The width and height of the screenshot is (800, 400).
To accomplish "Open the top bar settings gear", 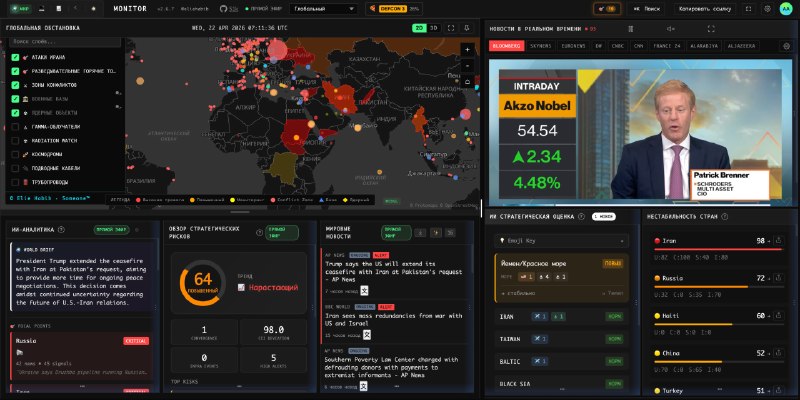I will pyautogui.click(x=767, y=9).
